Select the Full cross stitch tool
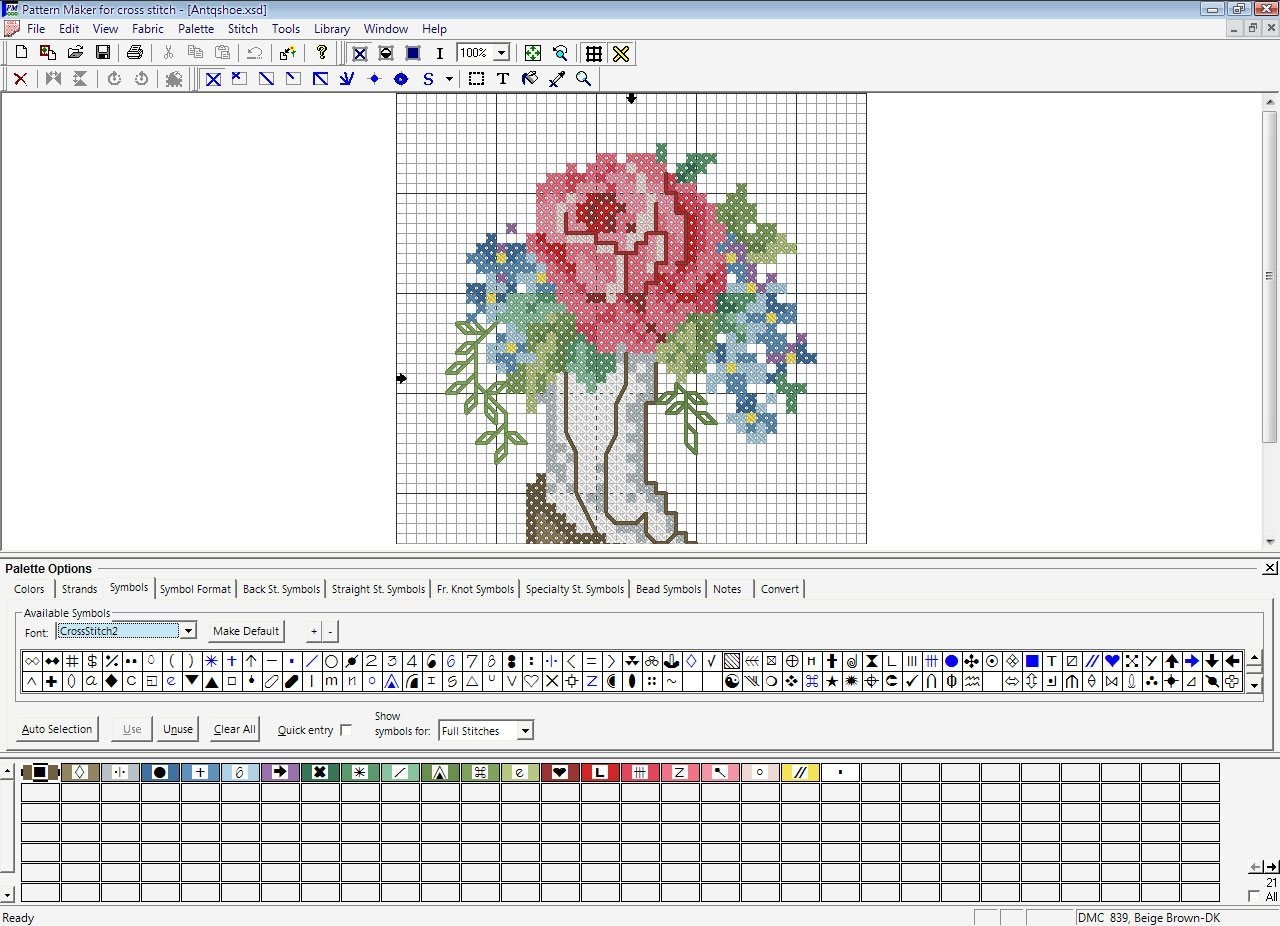 click(212, 79)
